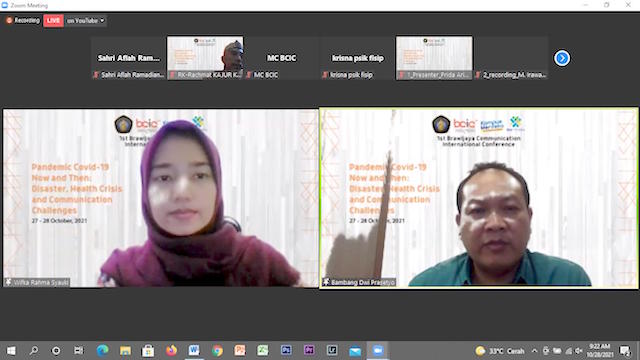The height and width of the screenshot is (360, 640).
Task: Launch Google Chrome from taskbar
Action: click(x=217, y=351)
